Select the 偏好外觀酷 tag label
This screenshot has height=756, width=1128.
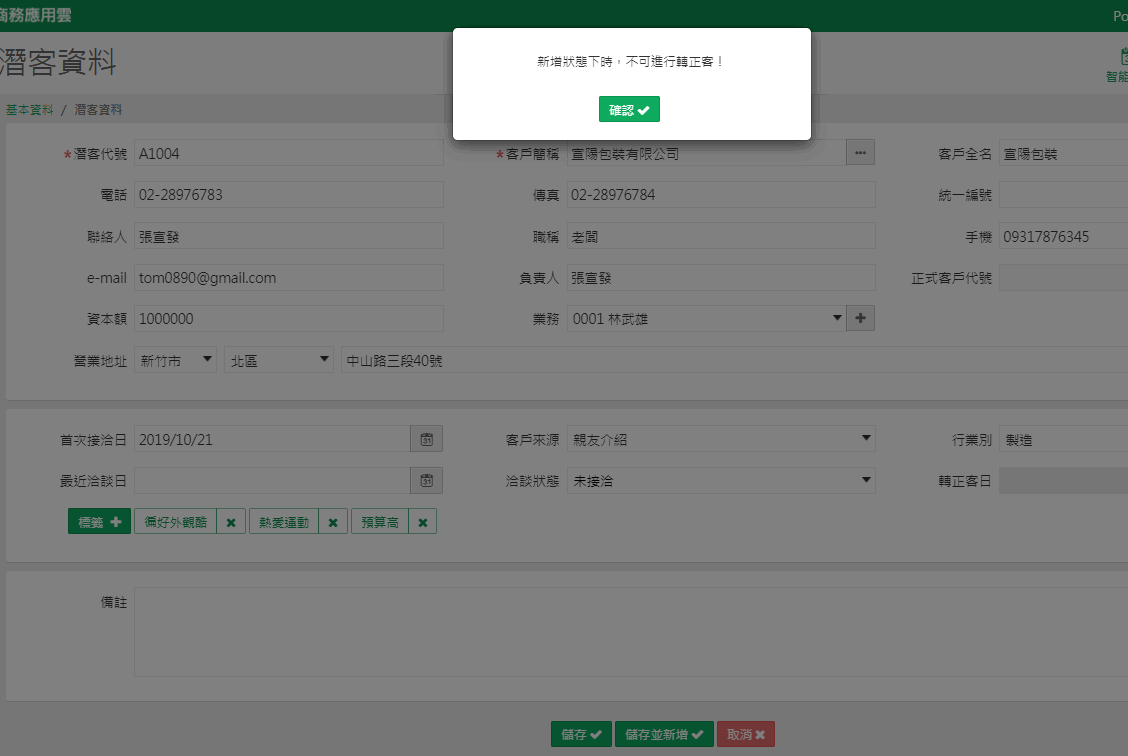pyautogui.click(x=176, y=522)
